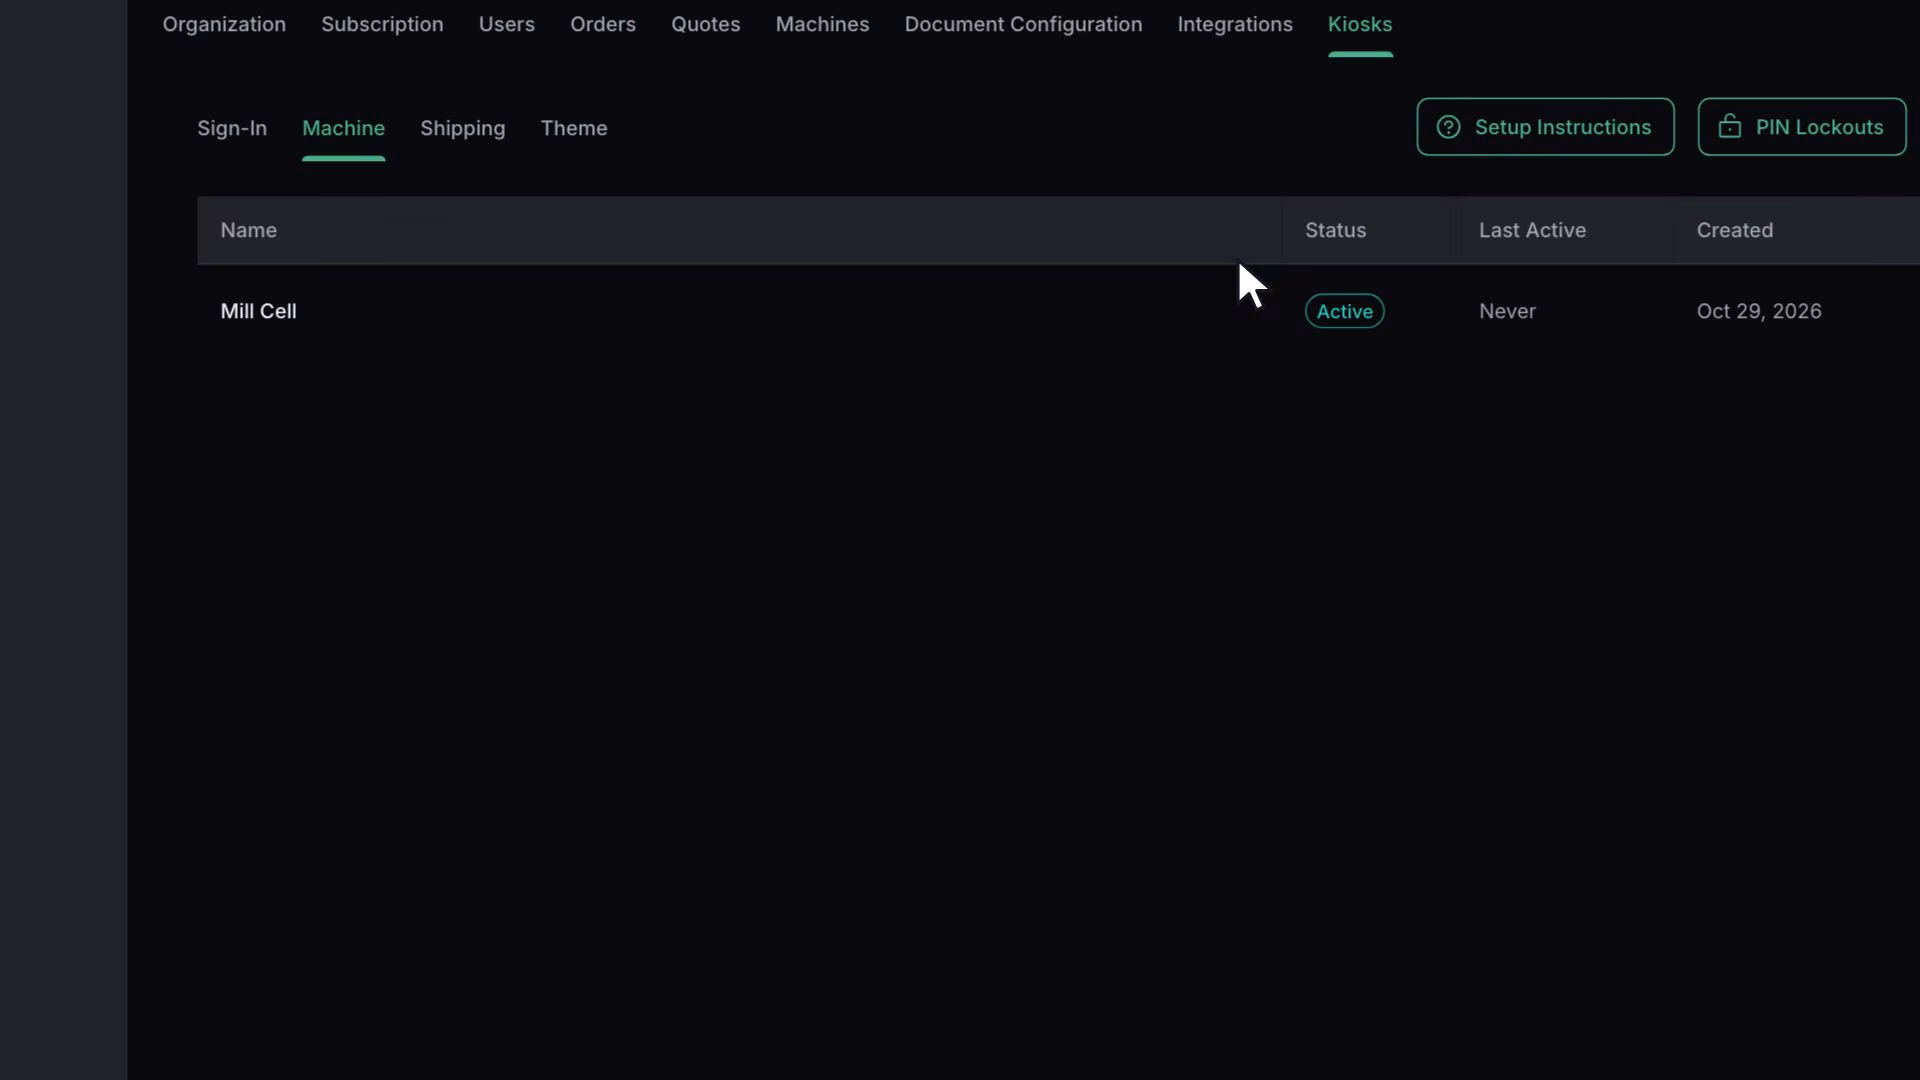
Task: Open the Orders tab
Action: tap(603, 24)
